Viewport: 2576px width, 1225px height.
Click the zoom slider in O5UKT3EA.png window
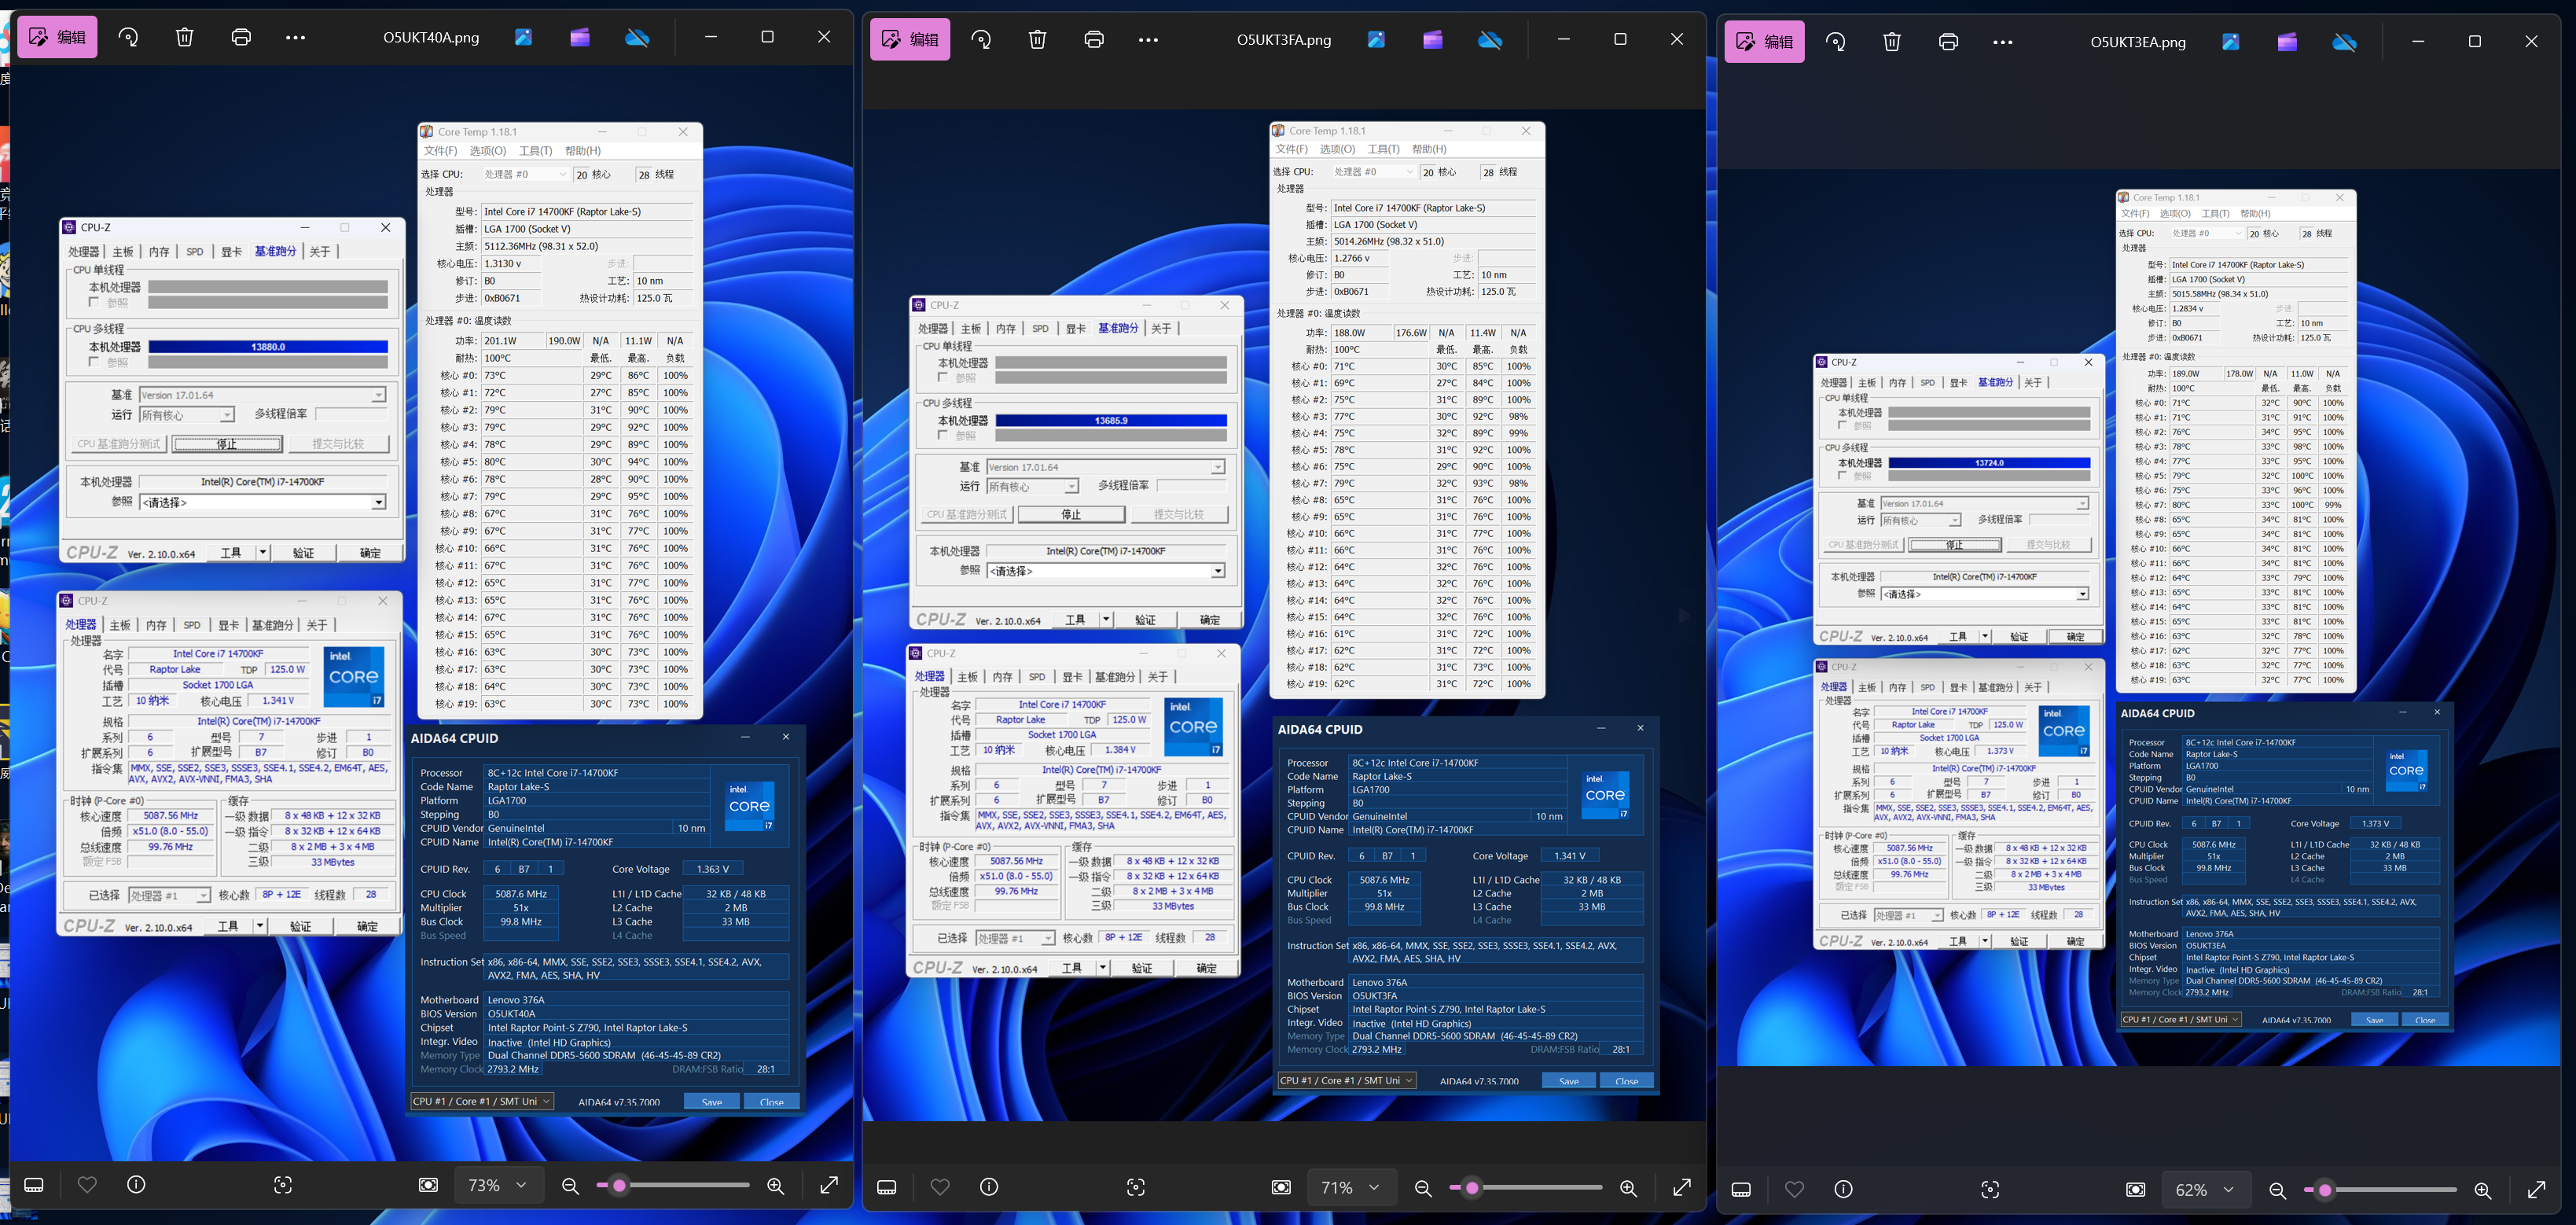point(2380,1189)
